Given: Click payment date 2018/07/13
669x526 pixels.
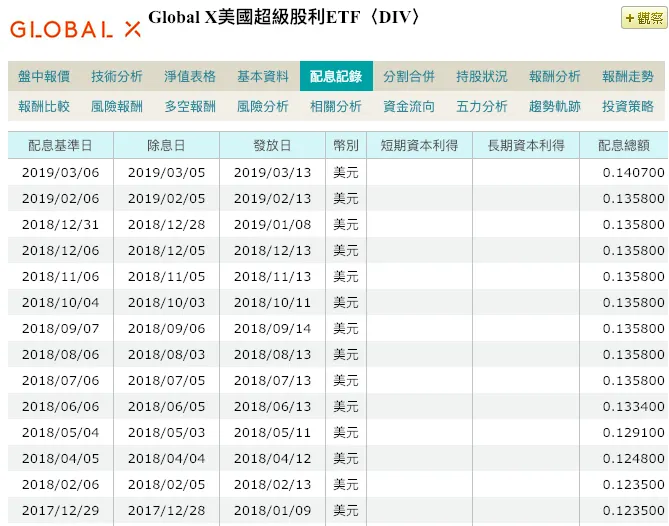Looking at the screenshot, I should (272, 381).
